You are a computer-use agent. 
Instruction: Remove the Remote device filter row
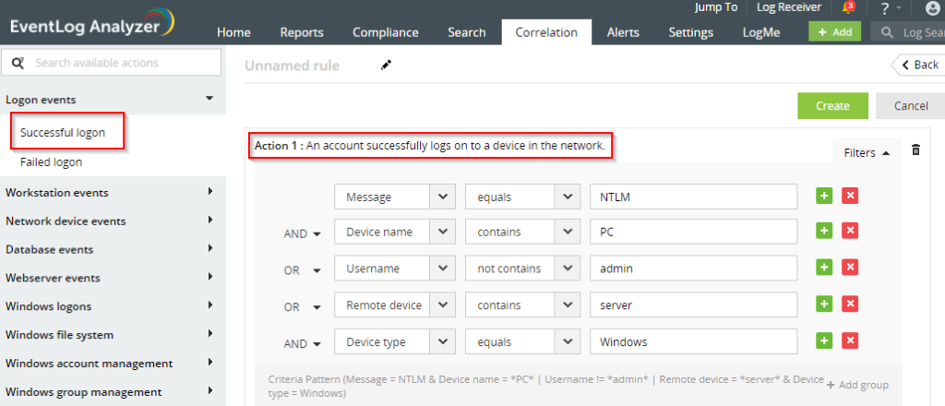(850, 304)
